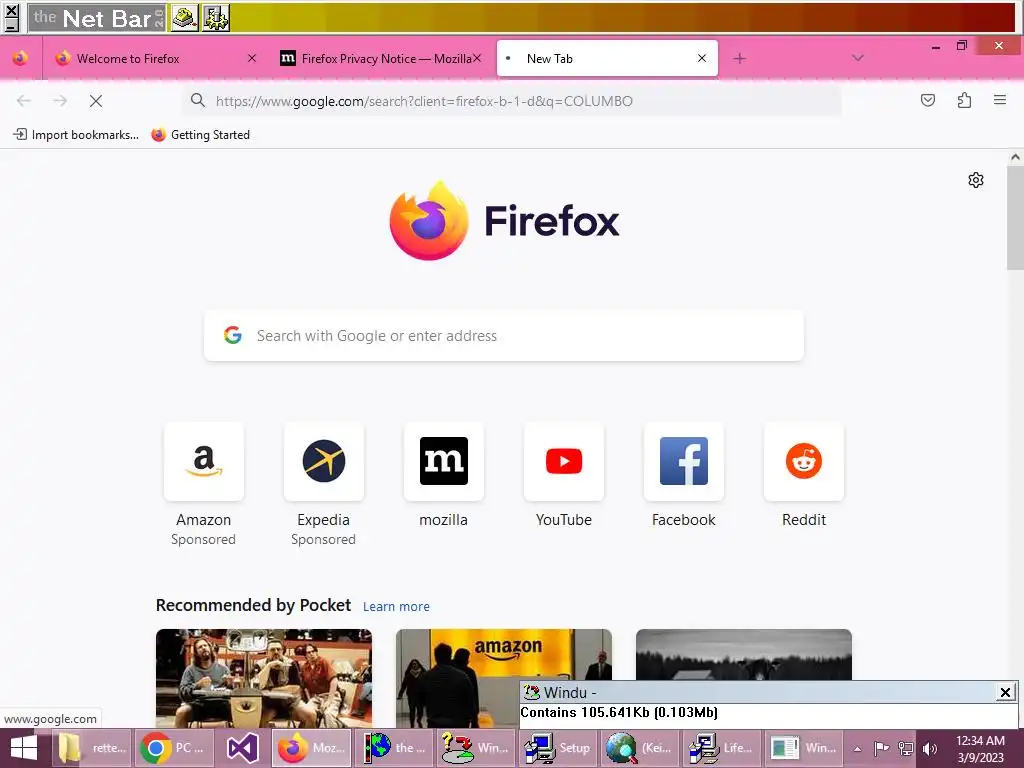1024x768 pixels.
Task: Switch to the (Kei... taskbar window
Action: (639, 748)
